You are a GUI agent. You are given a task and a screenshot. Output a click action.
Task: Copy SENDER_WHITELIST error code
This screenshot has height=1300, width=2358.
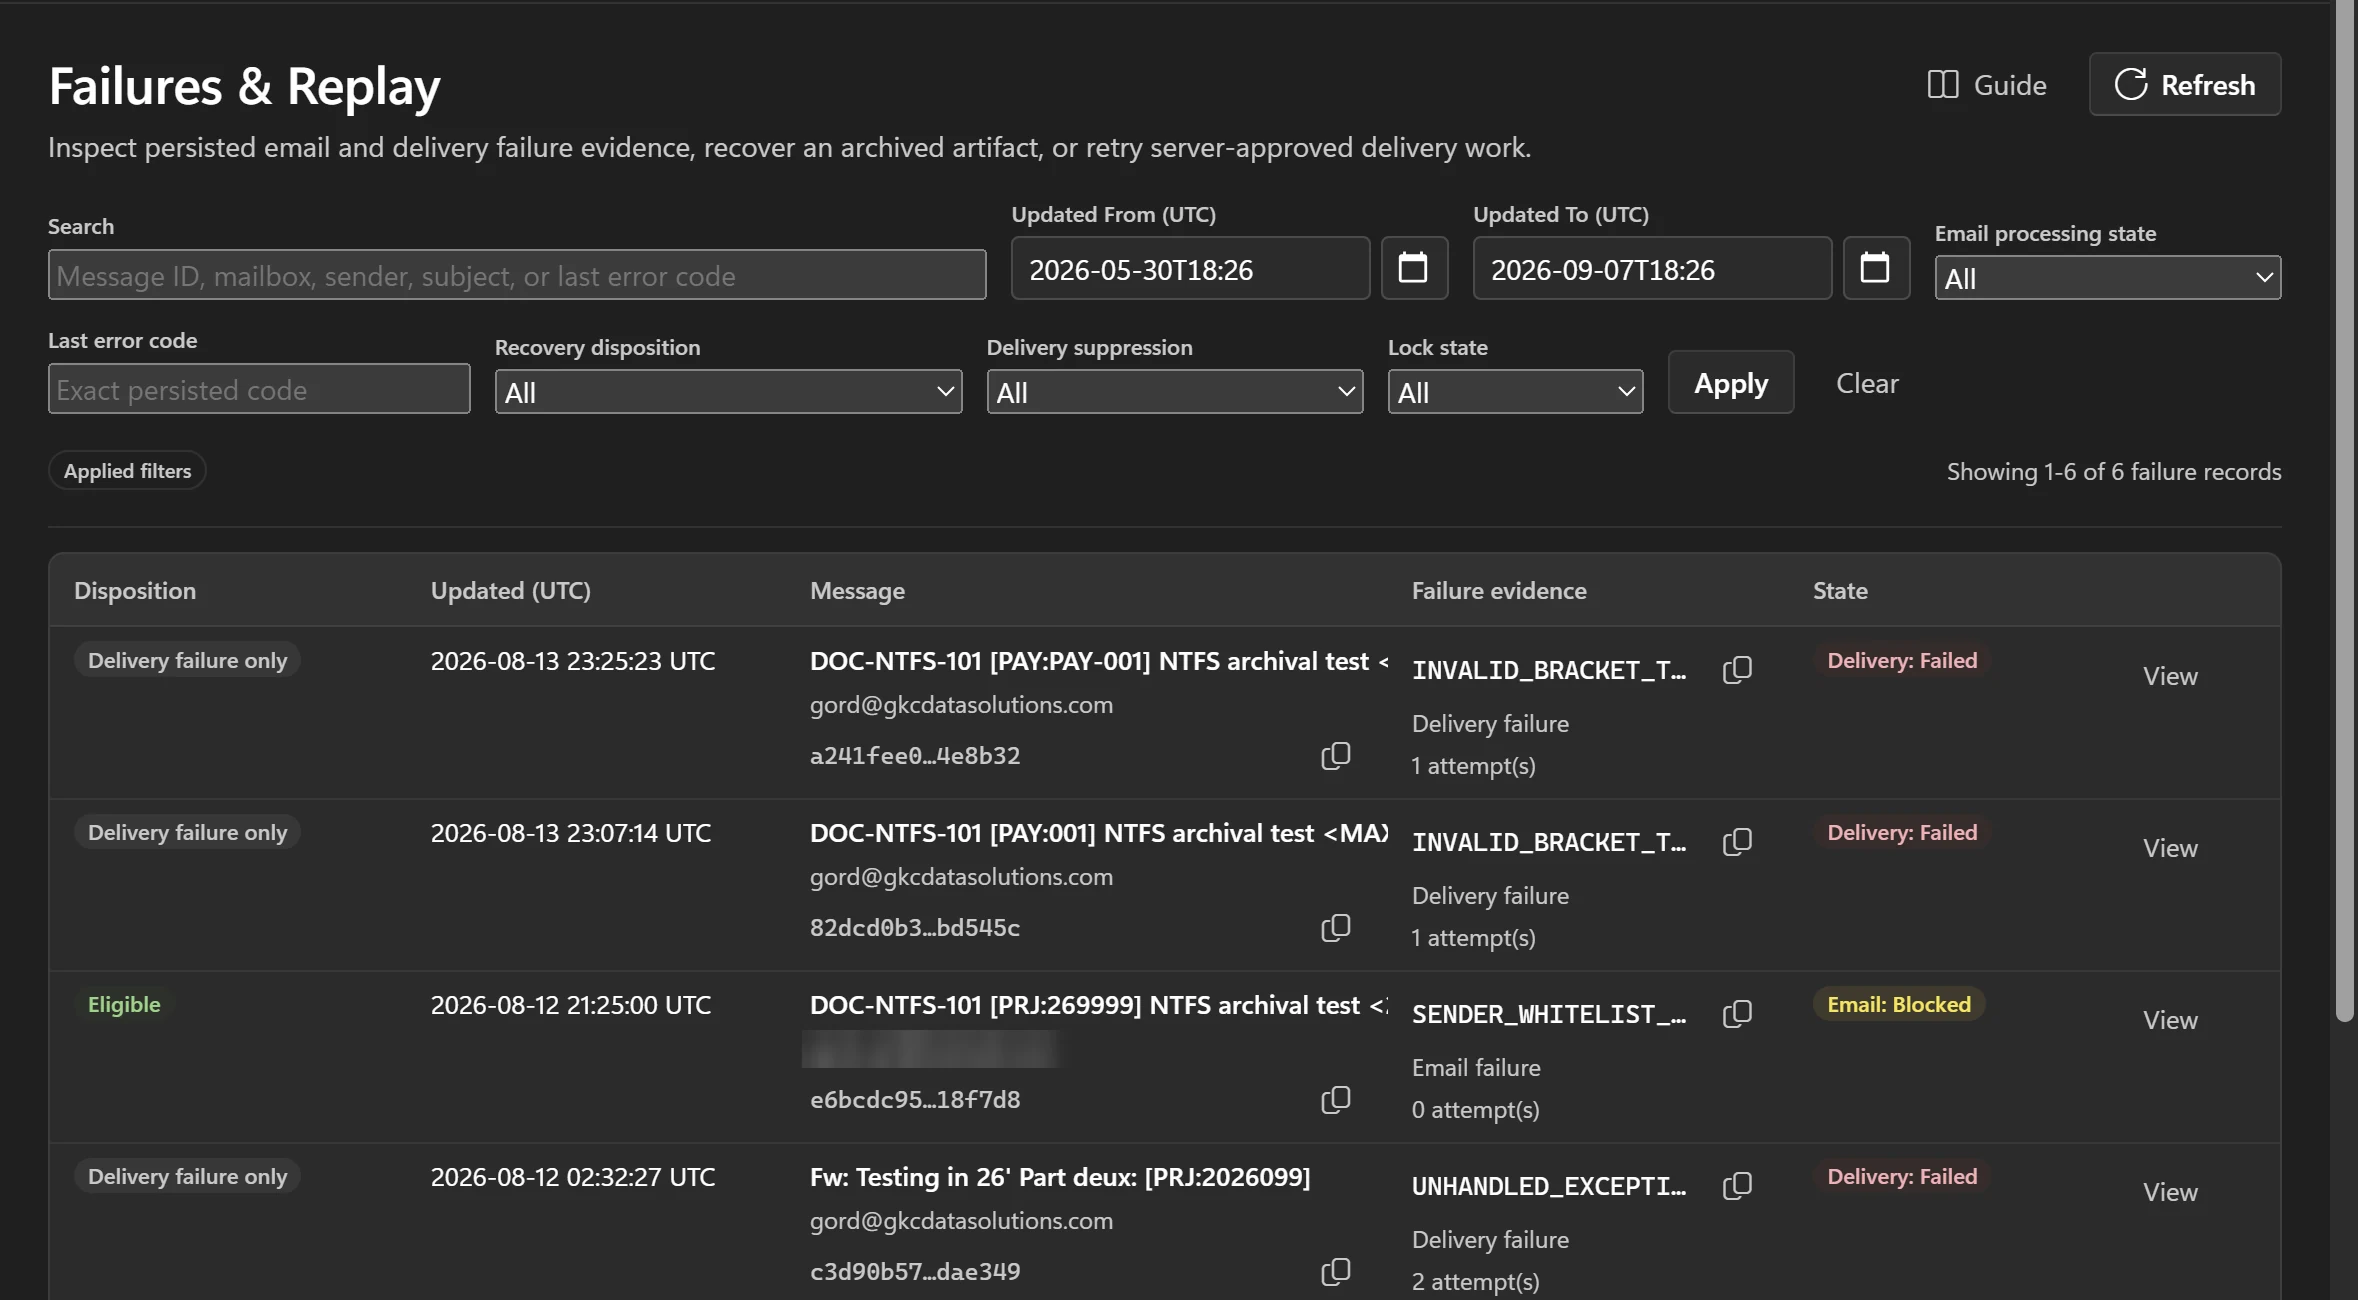[1737, 1014]
